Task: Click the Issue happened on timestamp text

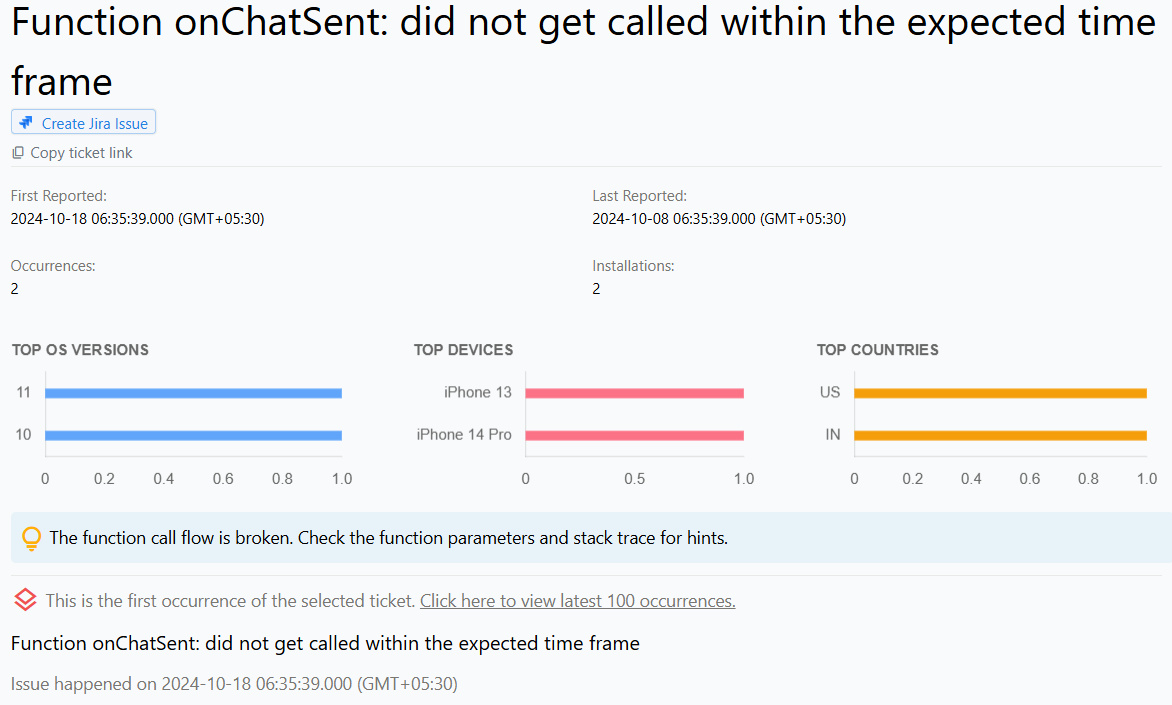Action: pos(234,684)
